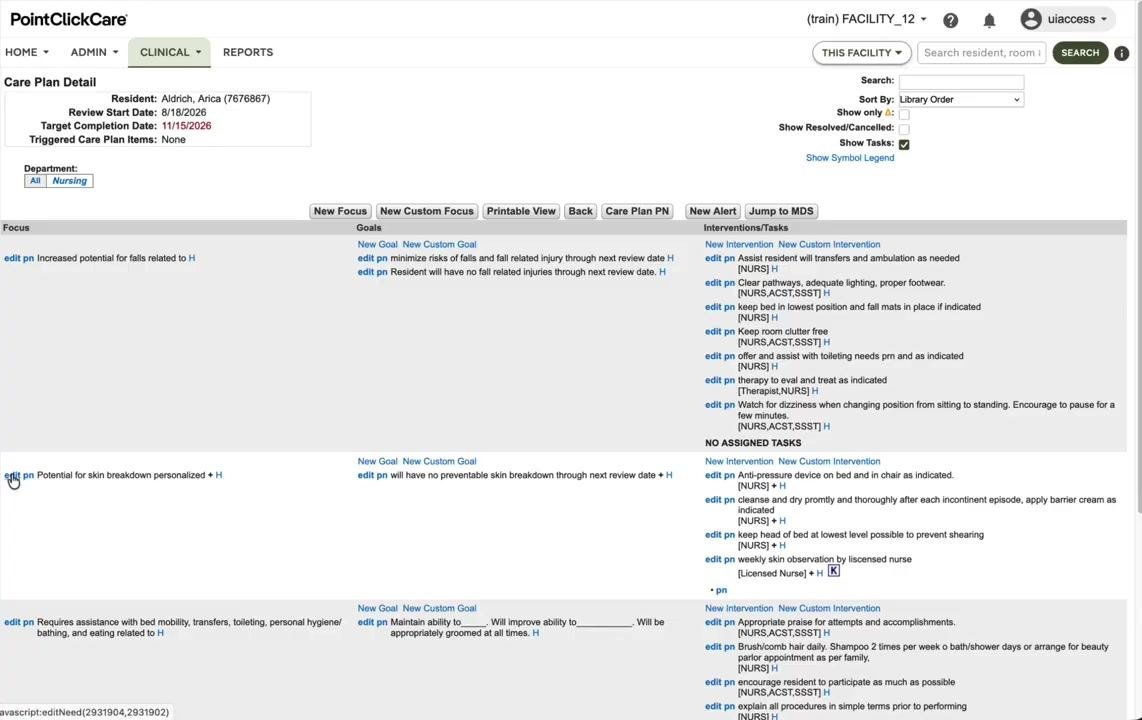Open the CLINICAL menu
Image resolution: width=1142 pixels, height=720 pixels.
pos(170,52)
